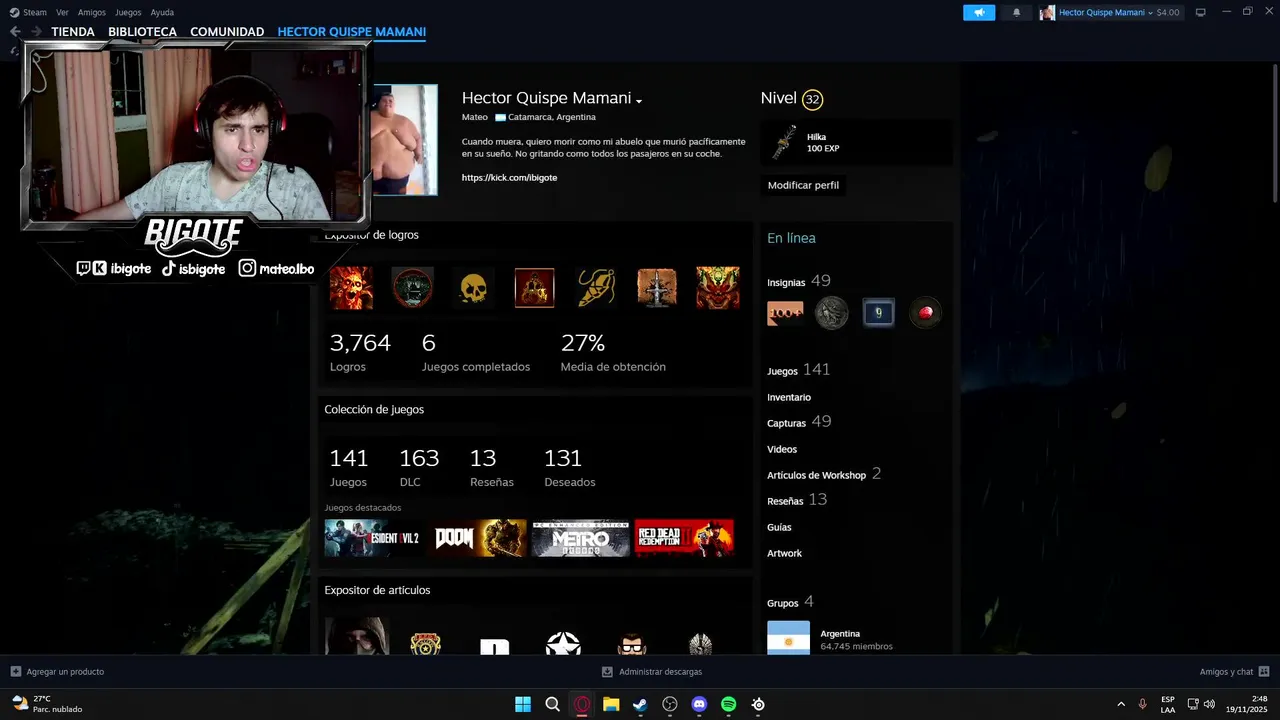1280x720 pixels.
Task: Open the notifications bell
Action: [1017, 12]
